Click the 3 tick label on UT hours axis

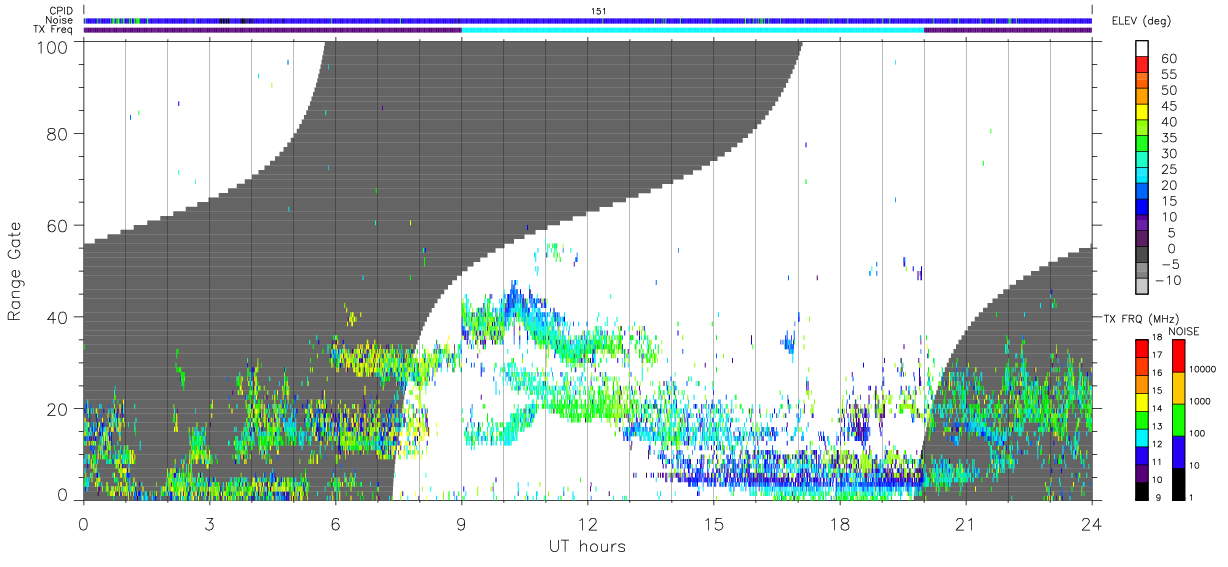[209, 524]
